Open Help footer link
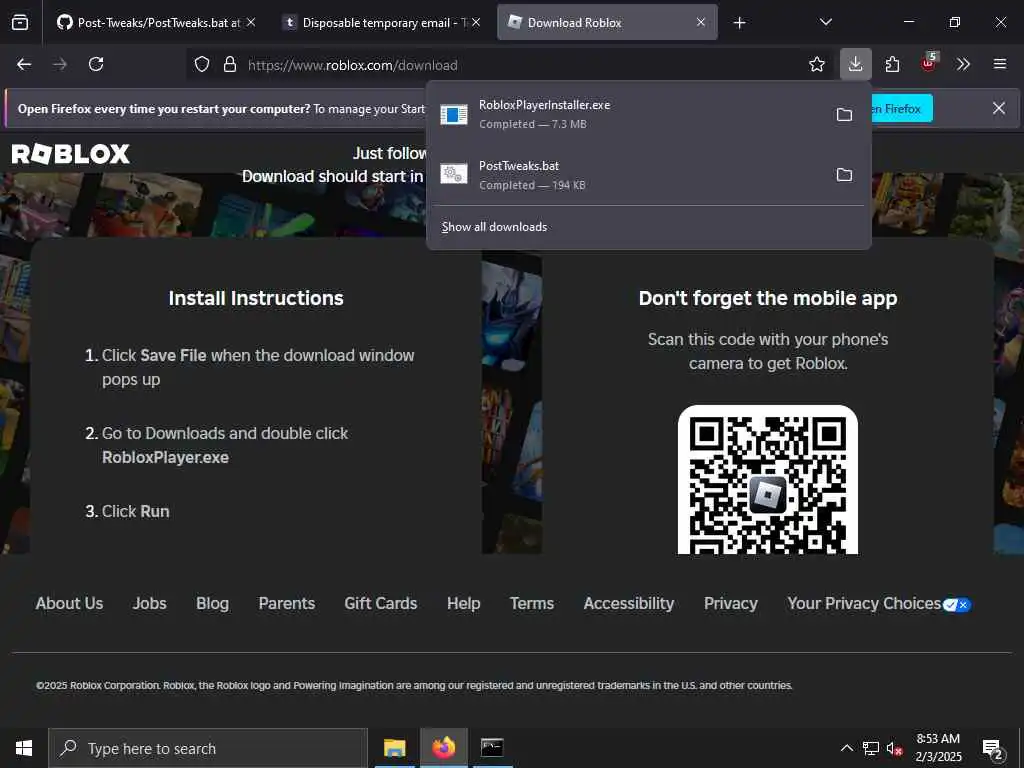Viewport: 1024px width, 768px height. pyautogui.click(x=464, y=603)
